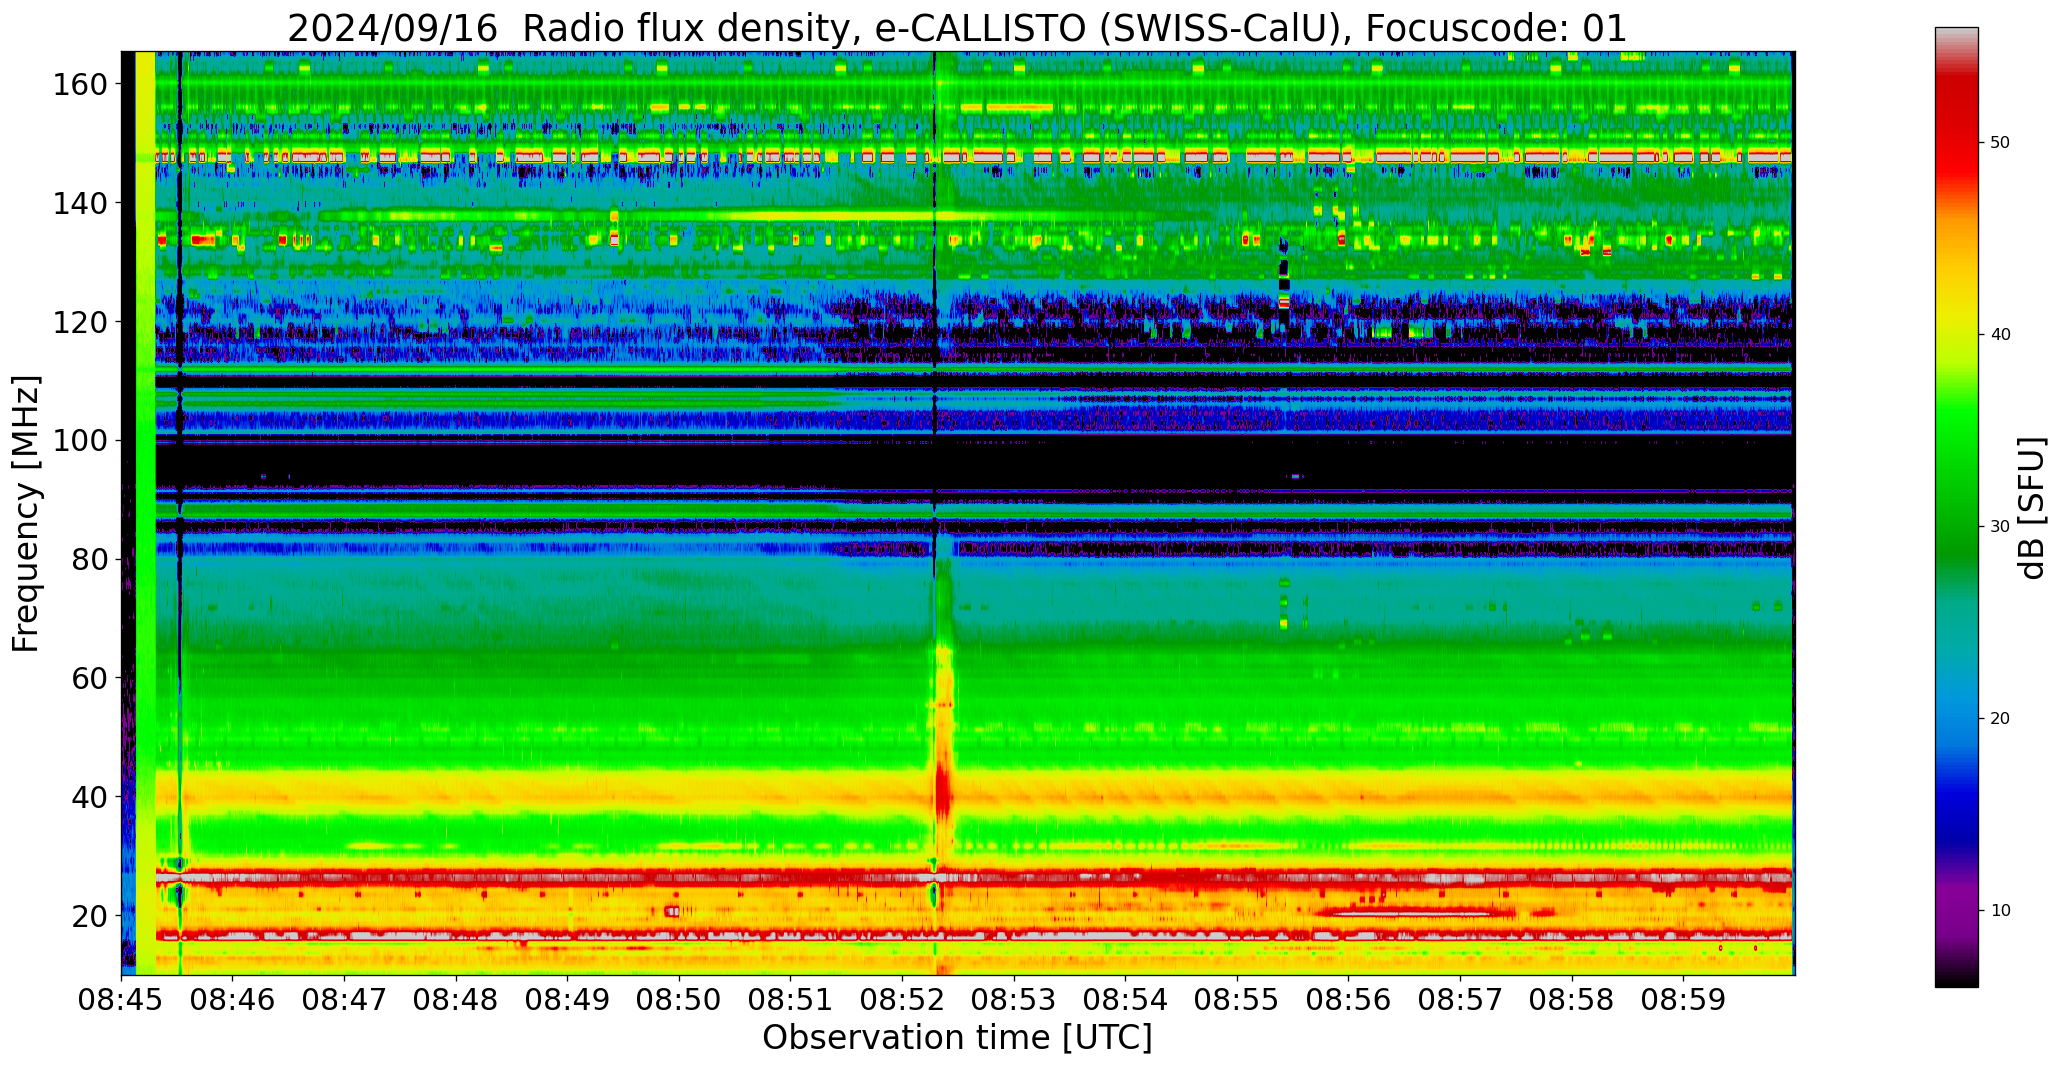This screenshot has height=1067, width=2062.
Task: Click the 'Observation time [UTC]' axis label
Action: [957, 1038]
